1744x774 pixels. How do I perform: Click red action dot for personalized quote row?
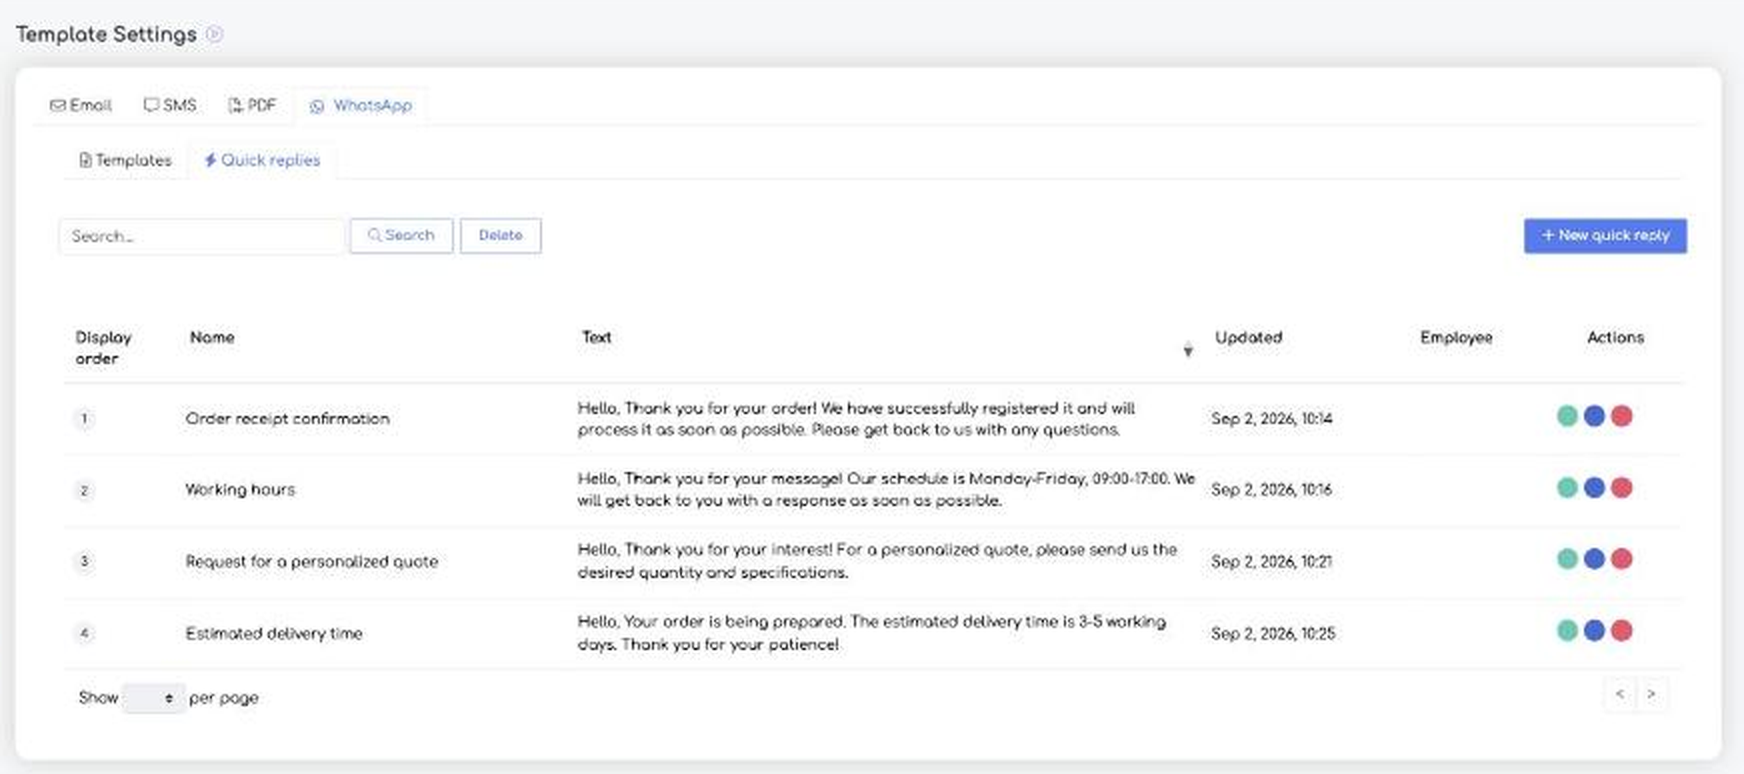pyautogui.click(x=1622, y=559)
